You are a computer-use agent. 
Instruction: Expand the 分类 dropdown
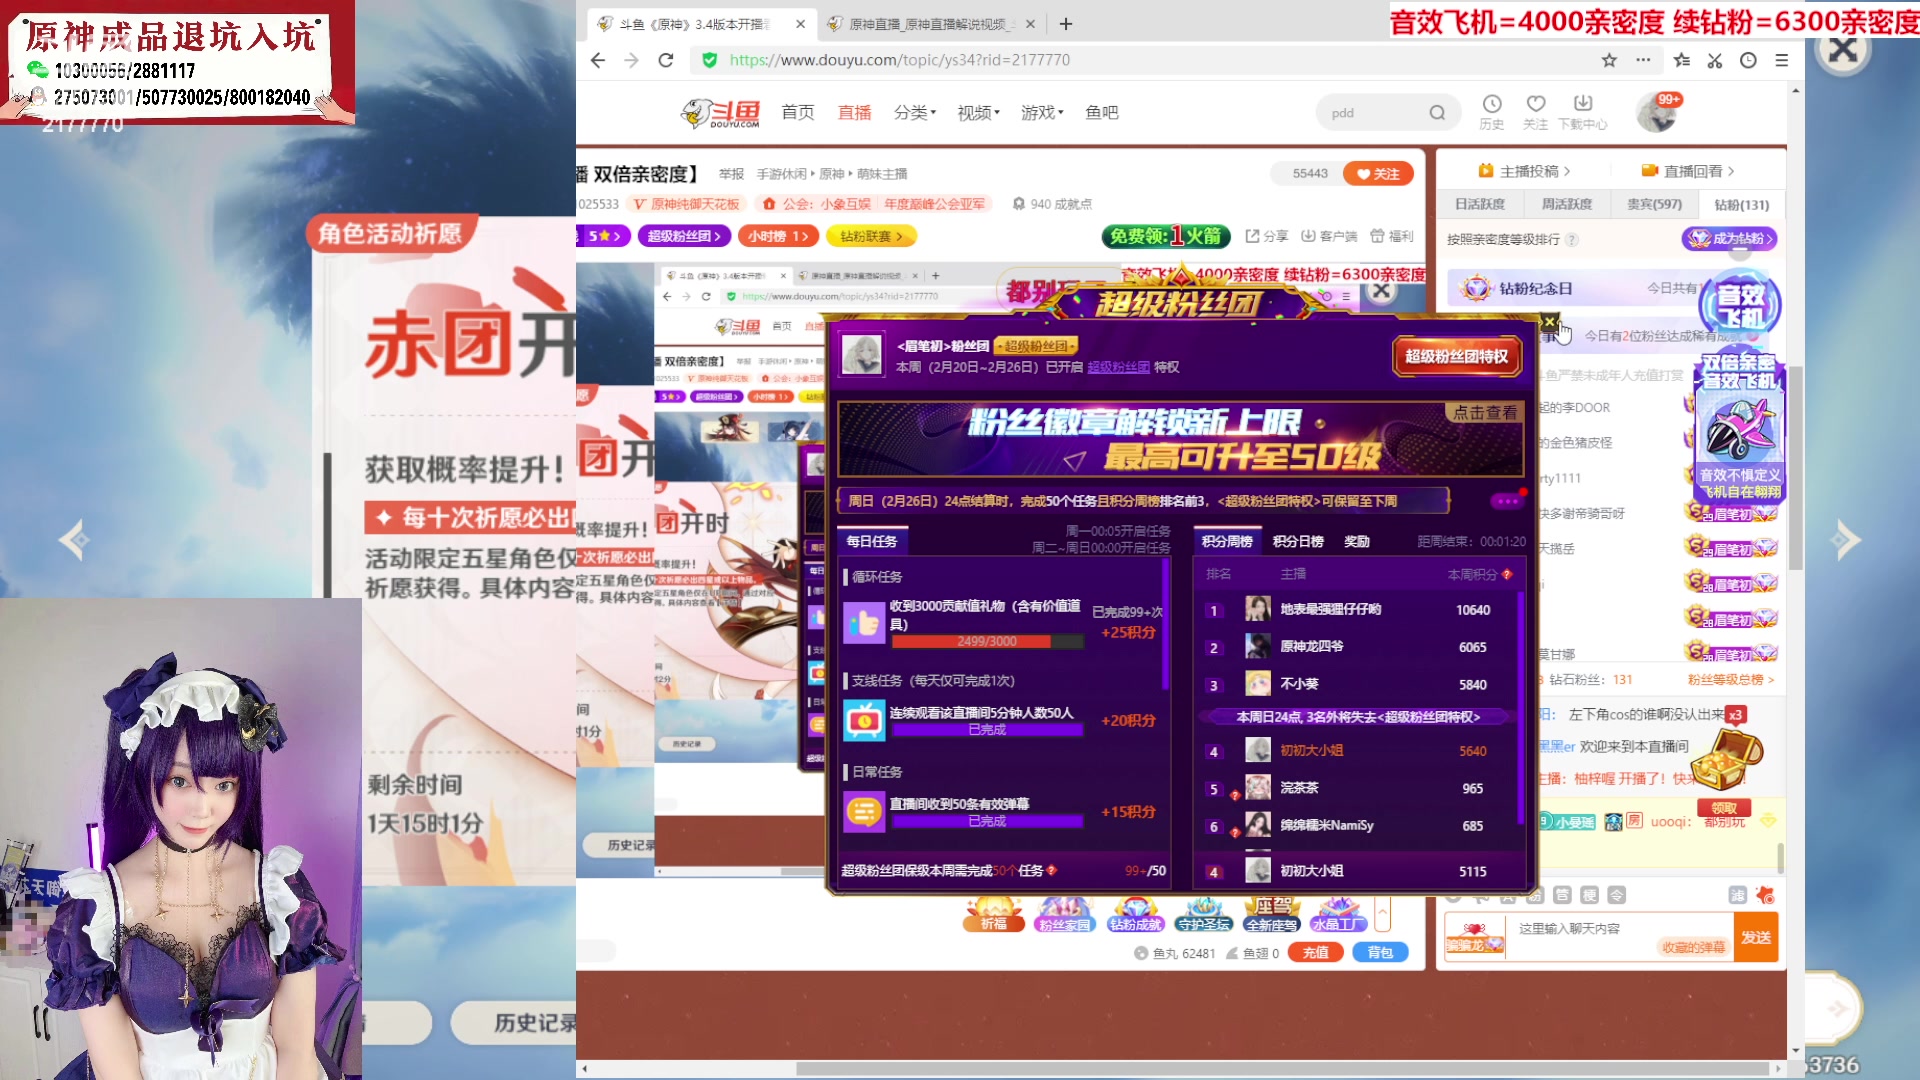click(914, 113)
